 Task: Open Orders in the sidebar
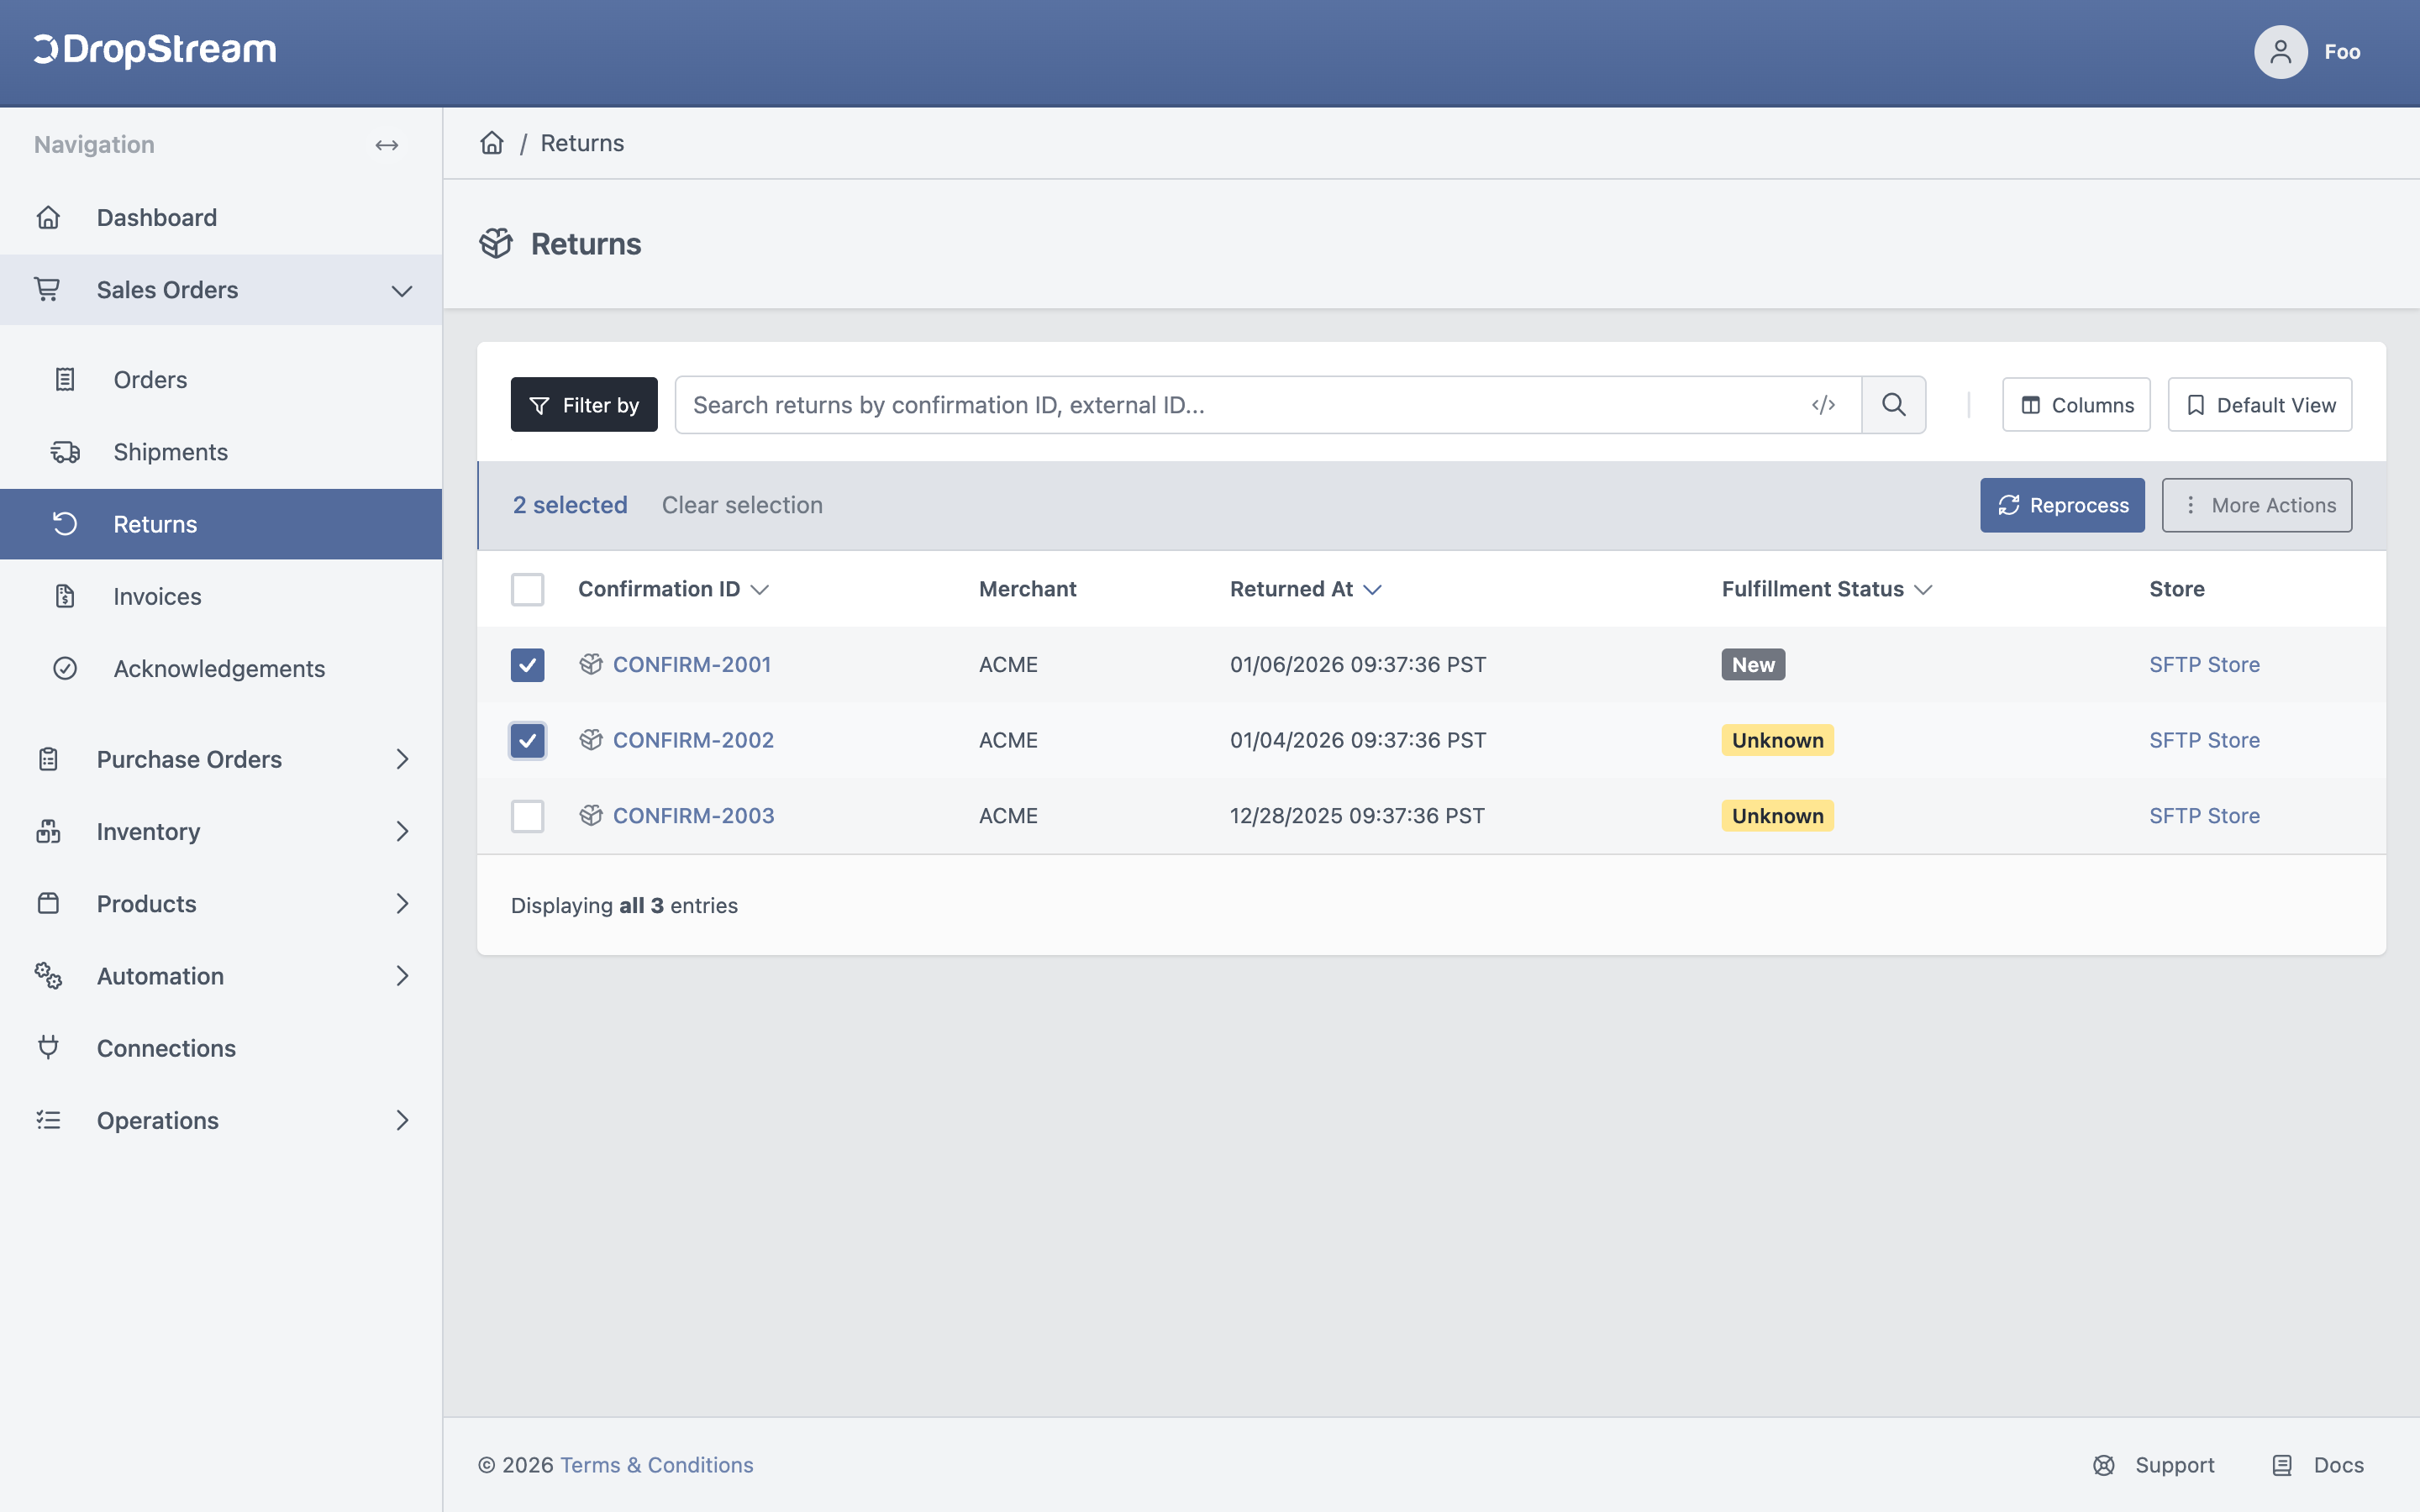point(221,380)
